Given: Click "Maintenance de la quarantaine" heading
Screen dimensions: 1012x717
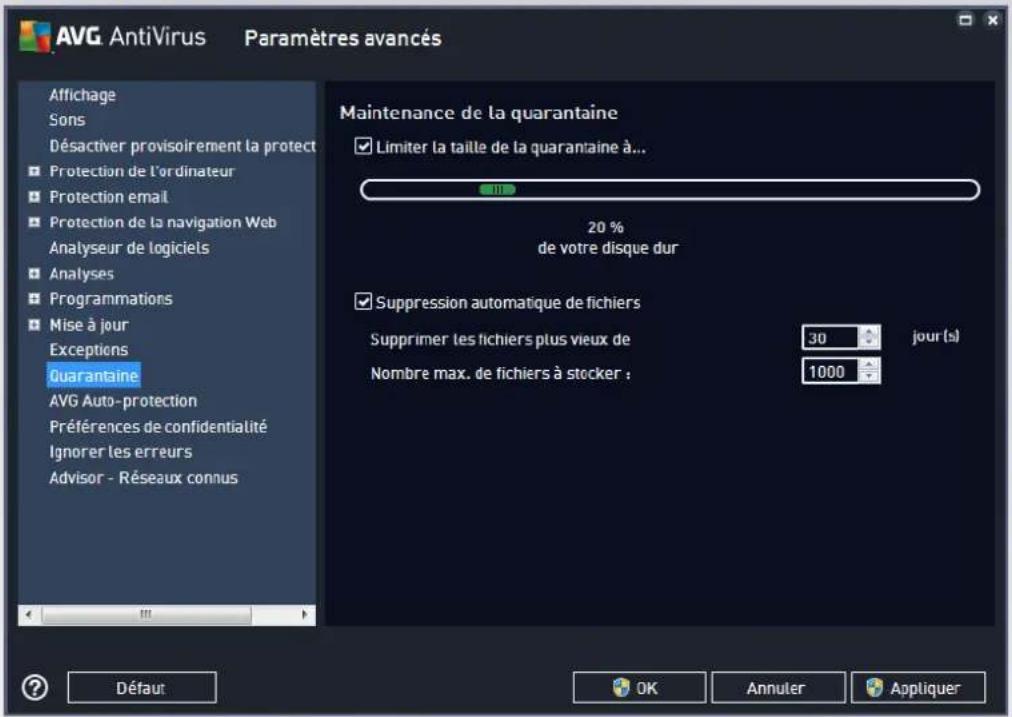Looking at the screenshot, I should tap(479, 113).
